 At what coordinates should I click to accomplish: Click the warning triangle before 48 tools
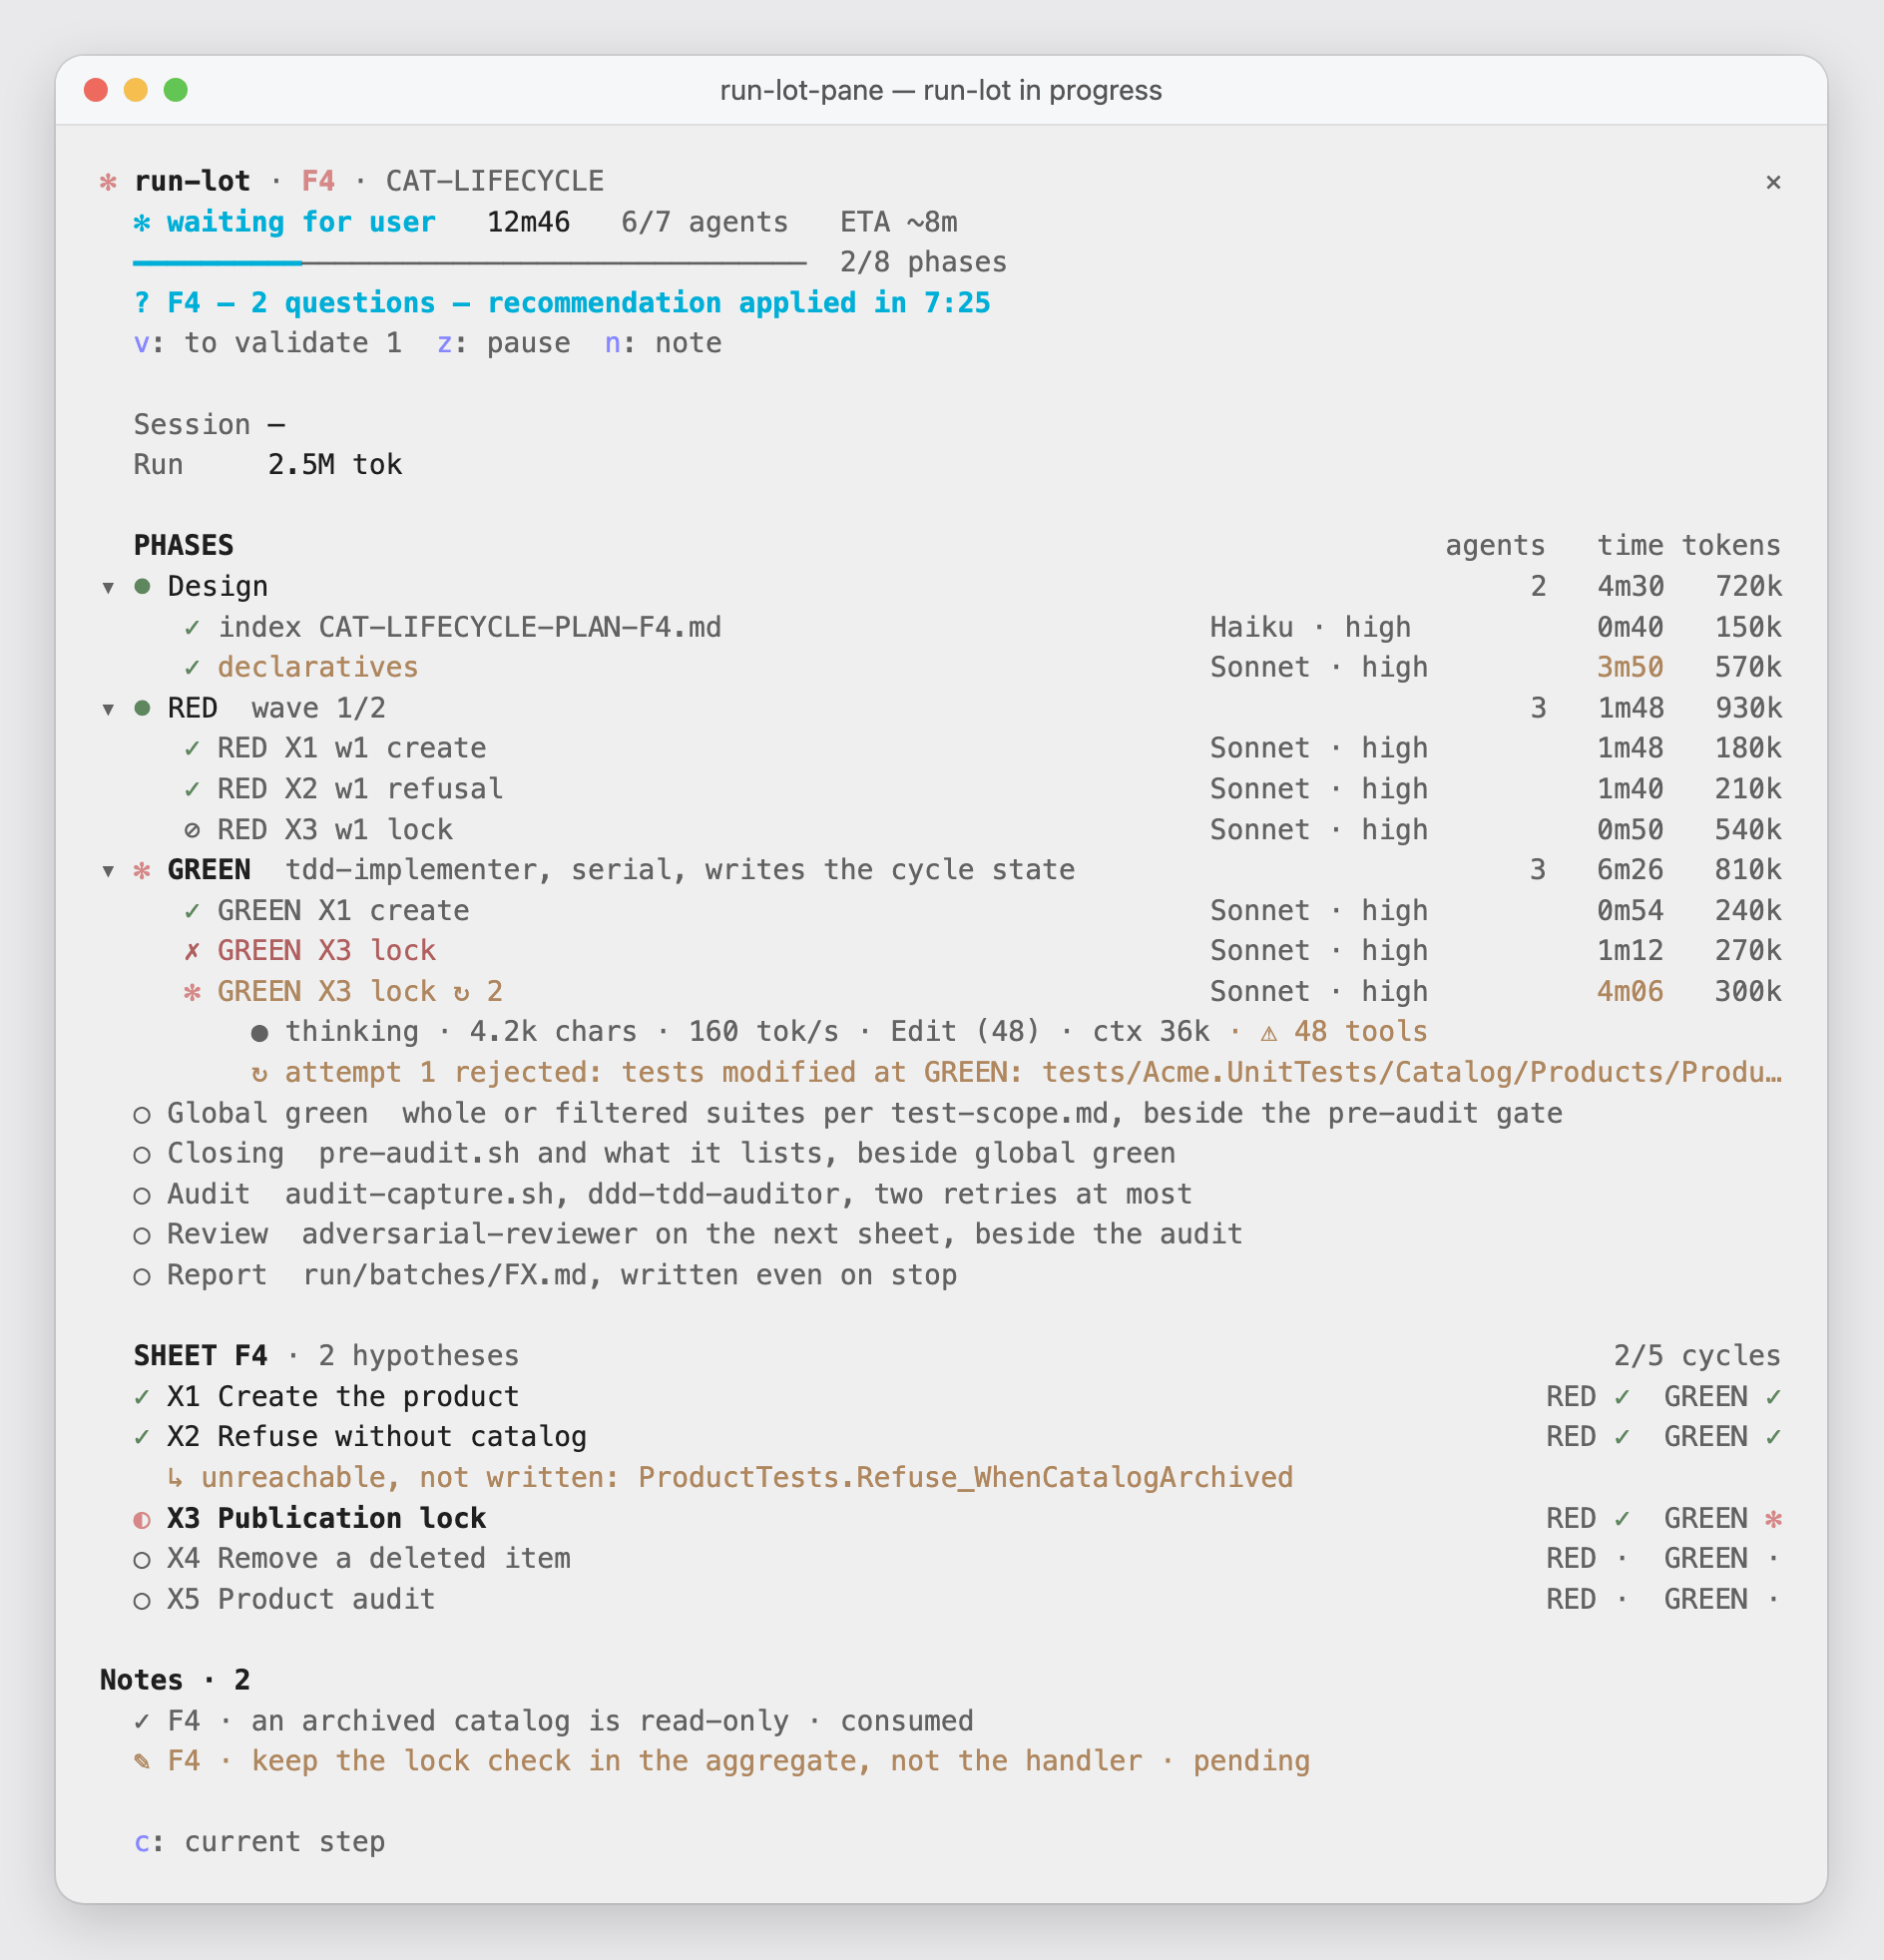(x=1269, y=1033)
